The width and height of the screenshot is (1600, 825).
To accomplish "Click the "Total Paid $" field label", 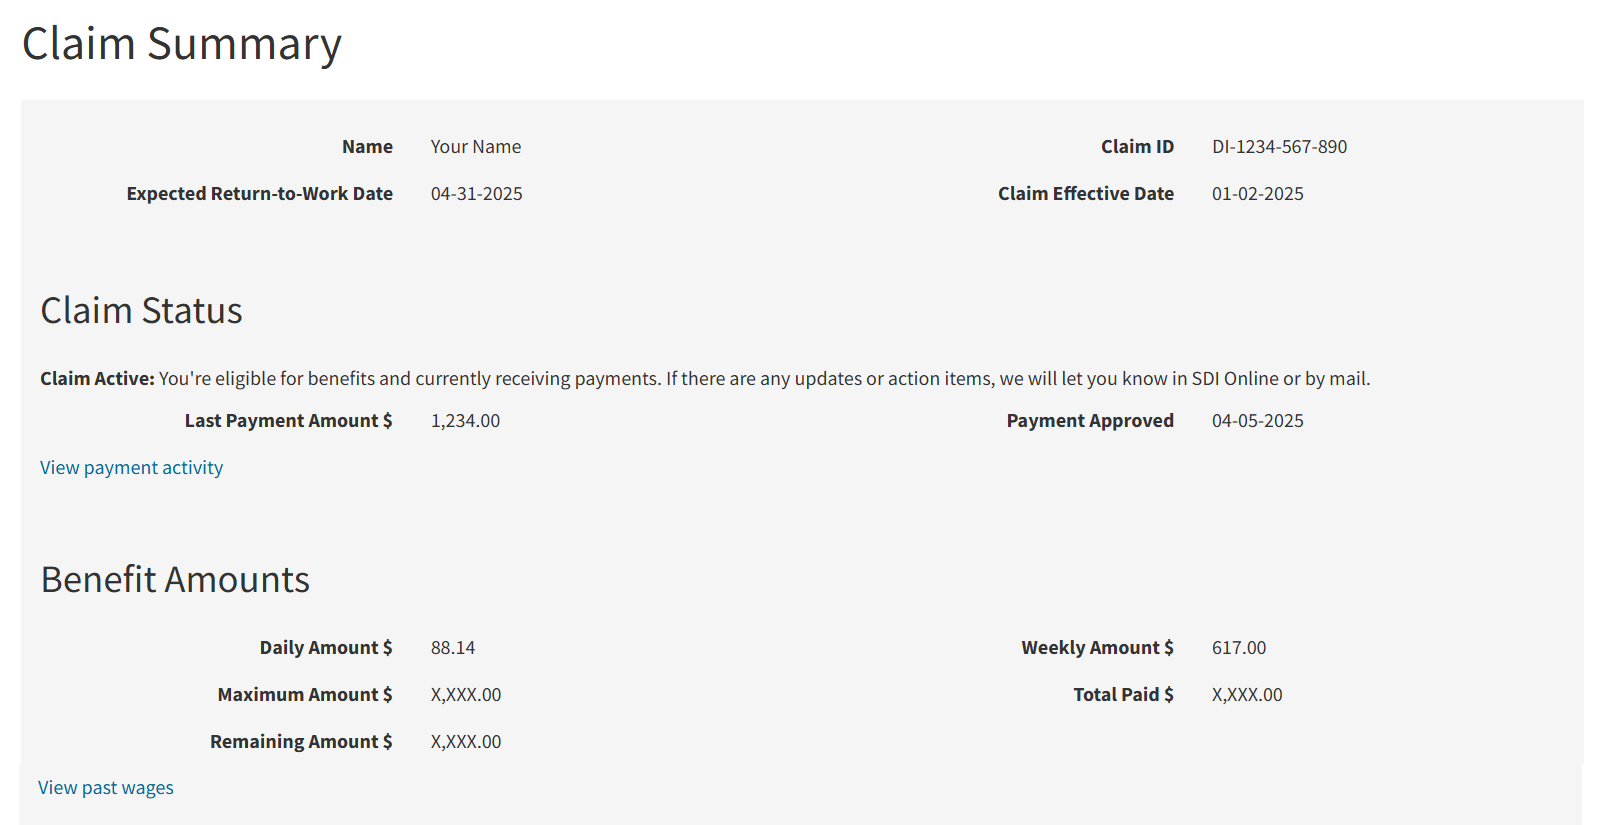I will [x=1123, y=695].
